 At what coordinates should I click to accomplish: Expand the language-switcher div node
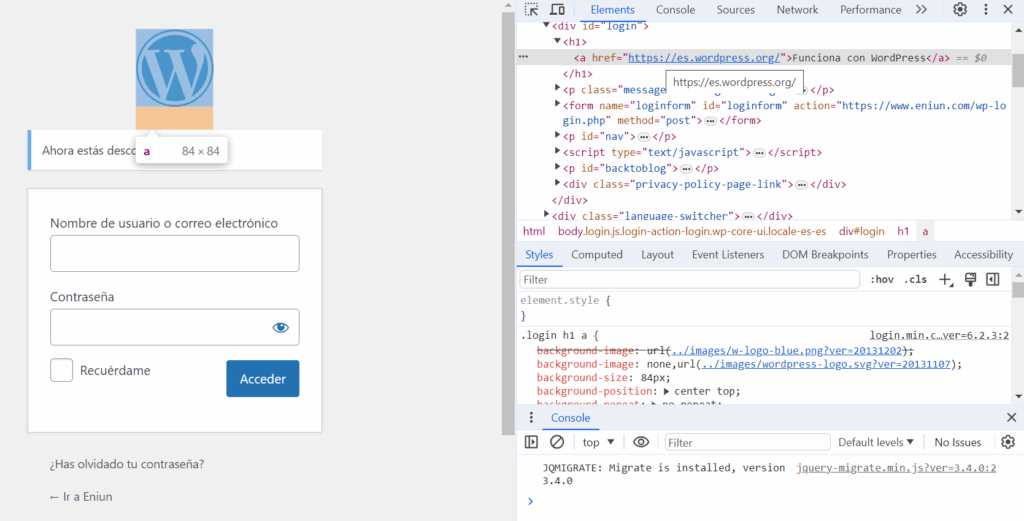pos(547,215)
